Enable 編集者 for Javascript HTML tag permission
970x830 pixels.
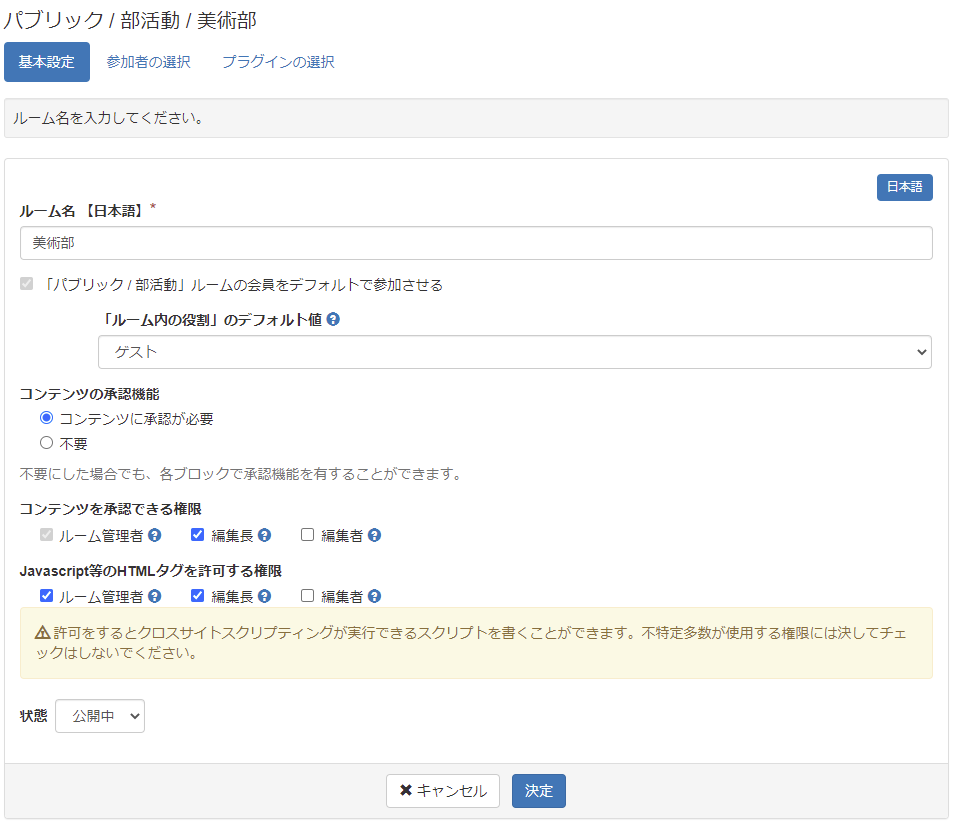click(308, 597)
